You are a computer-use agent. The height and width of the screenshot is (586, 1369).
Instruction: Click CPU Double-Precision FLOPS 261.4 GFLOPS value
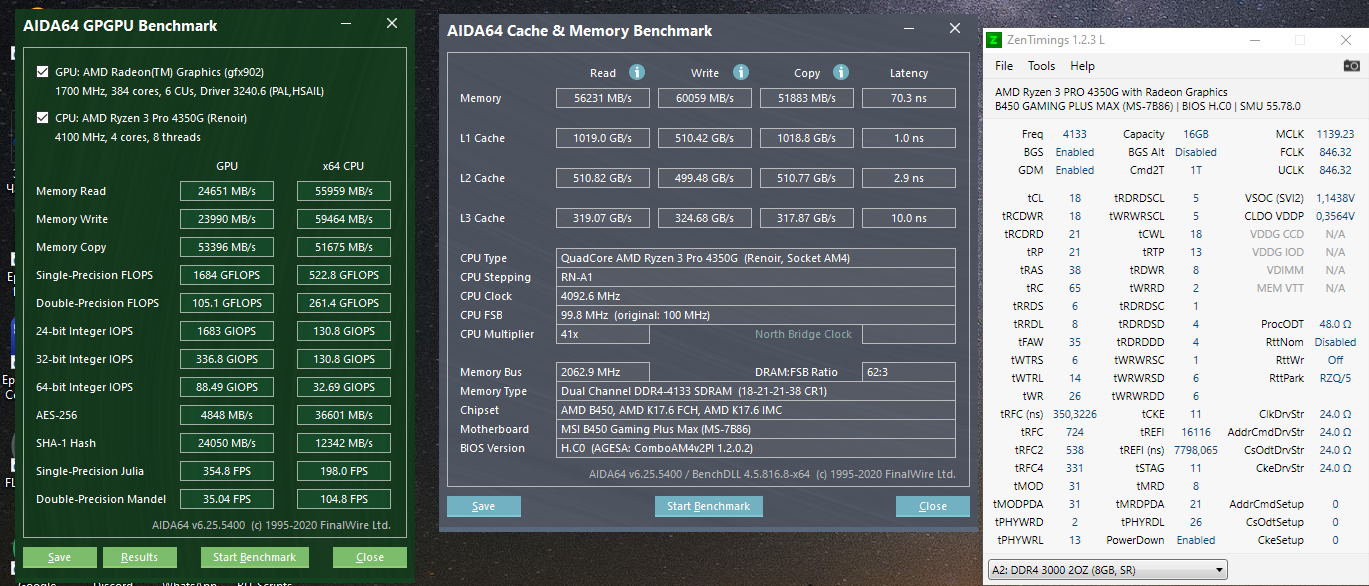(x=344, y=303)
